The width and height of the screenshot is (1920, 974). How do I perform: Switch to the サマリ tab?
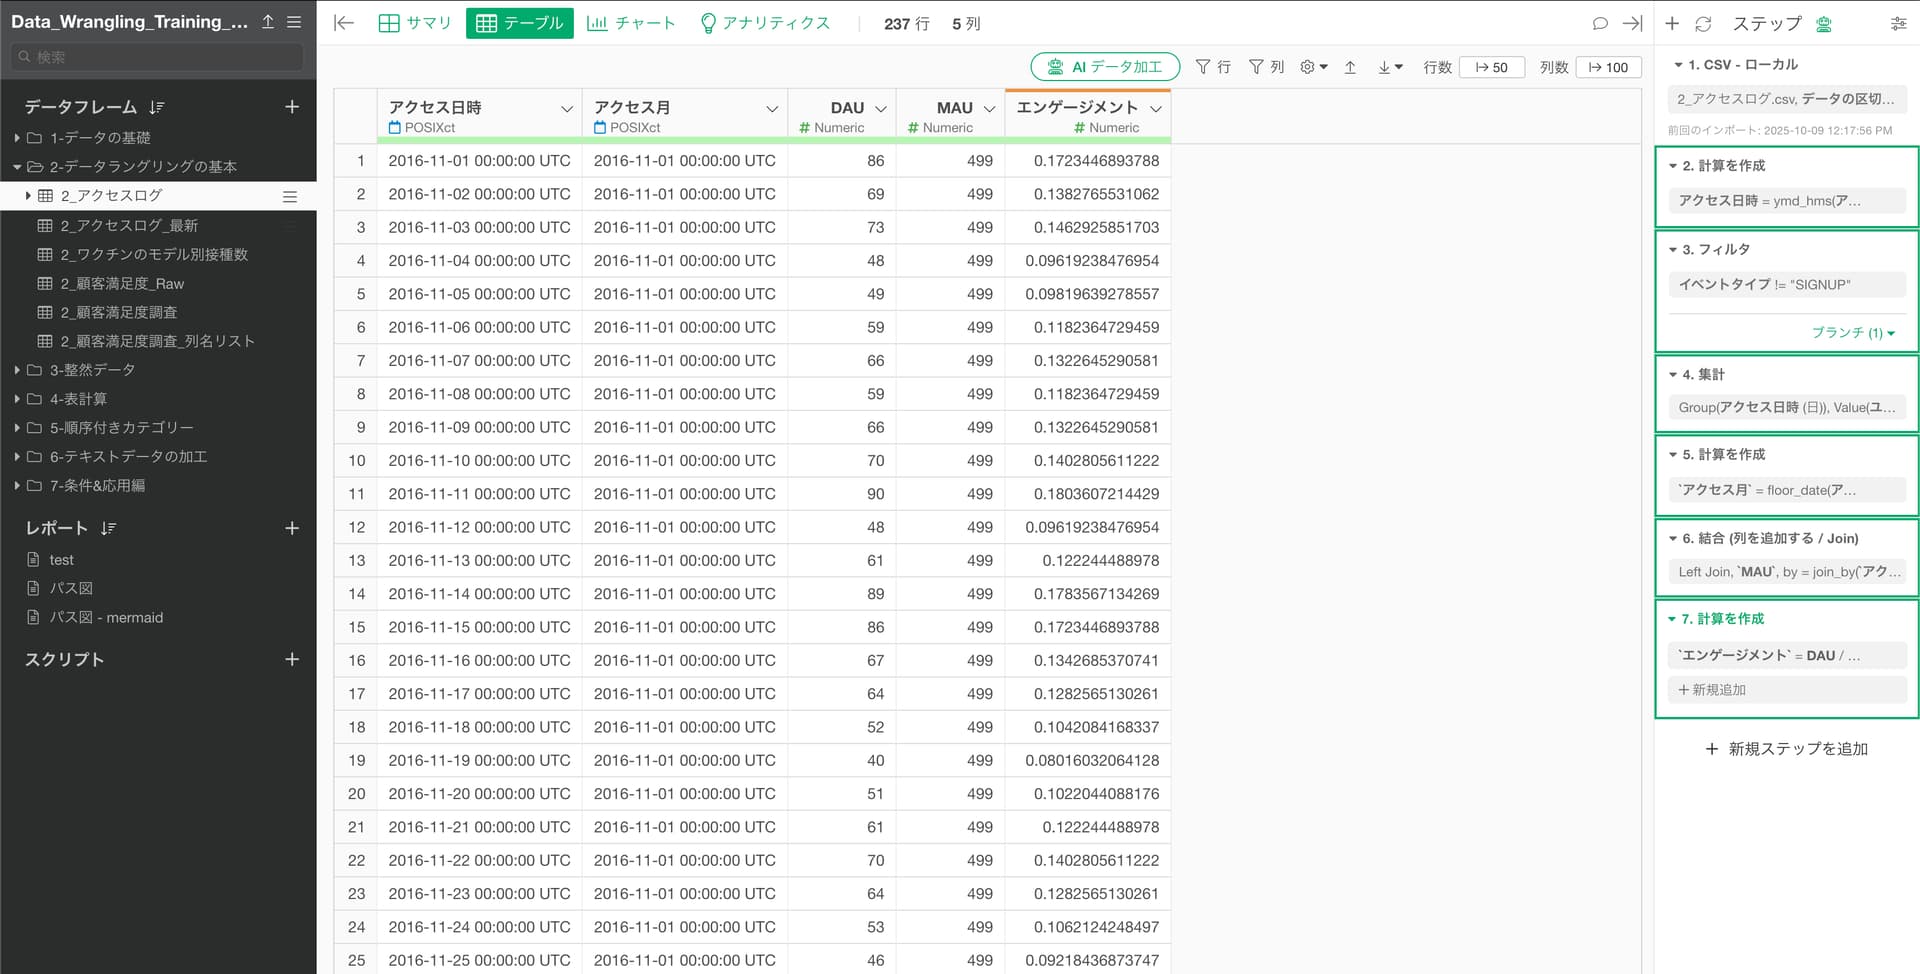pos(416,23)
